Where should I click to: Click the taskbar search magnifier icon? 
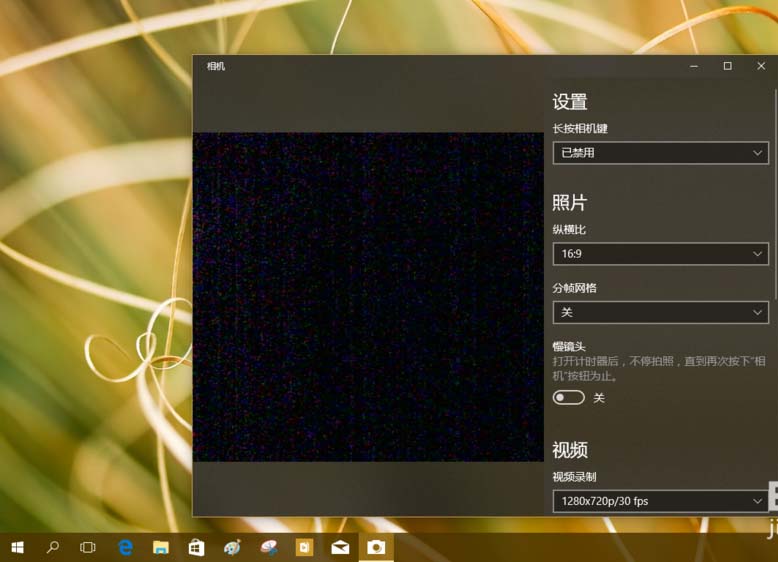point(53,547)
